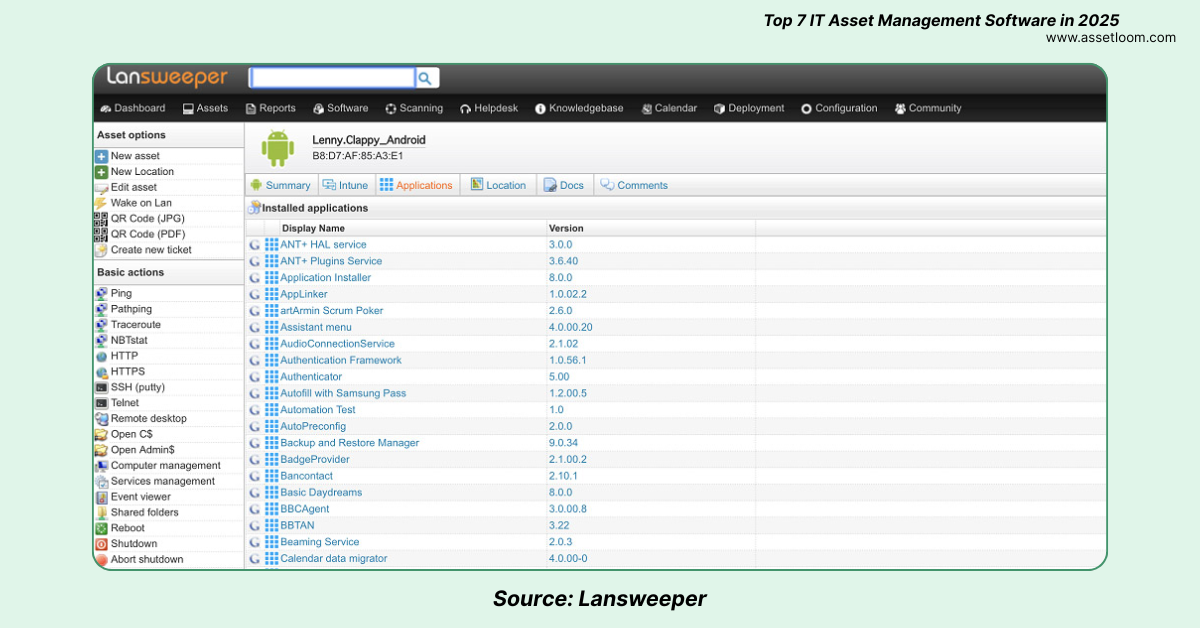The width and height of the screenshot is (1200, 628).
Task: Click the Open C$ folder icon
Action: coord(101,434)
